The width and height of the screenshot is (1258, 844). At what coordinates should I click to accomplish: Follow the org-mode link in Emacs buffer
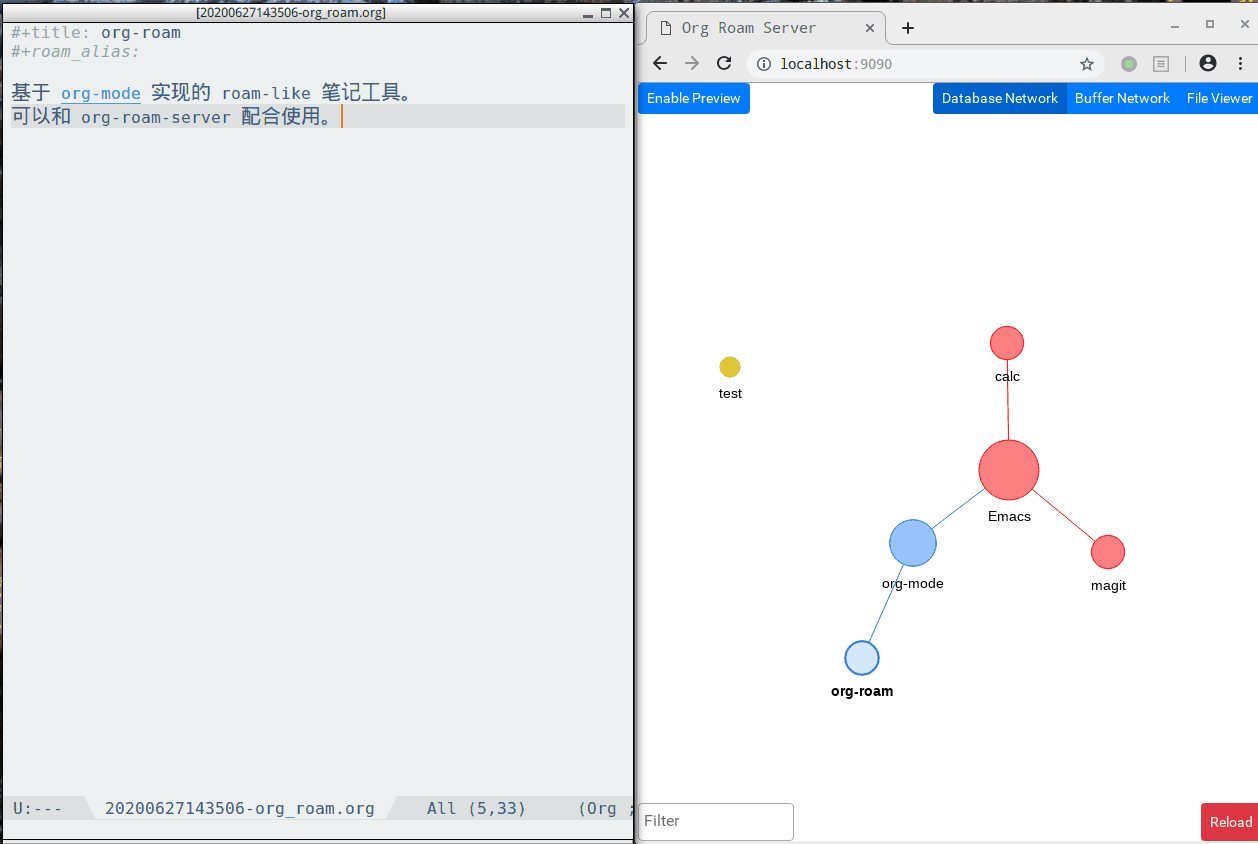pyautogui.click(x=101, y=94)
